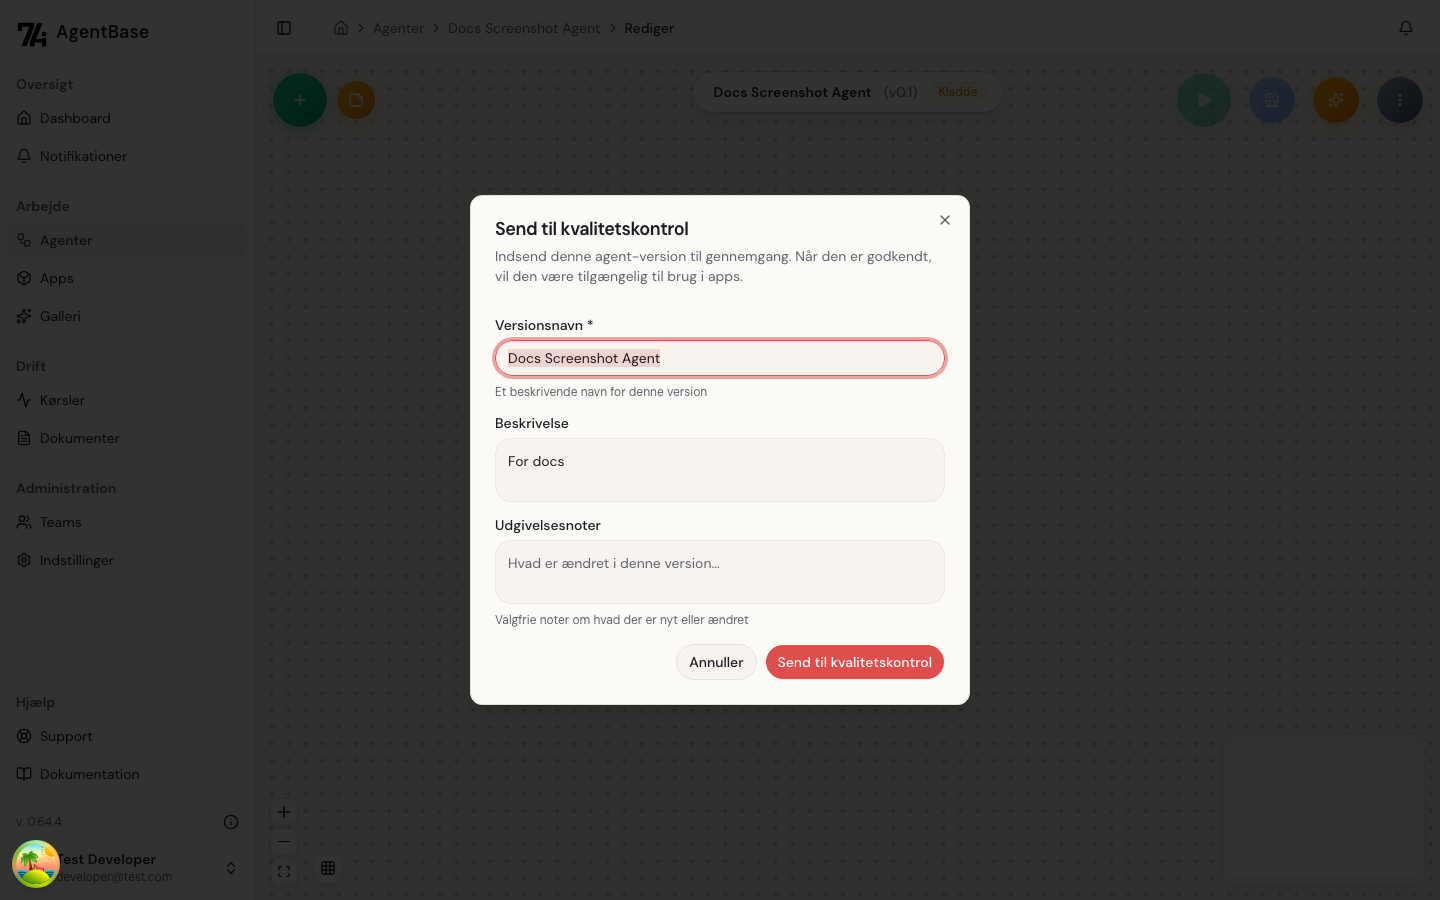Click the orange sparkle wand button
This screenshot has height=900, width=1440.
click(x=1336, y=100)
